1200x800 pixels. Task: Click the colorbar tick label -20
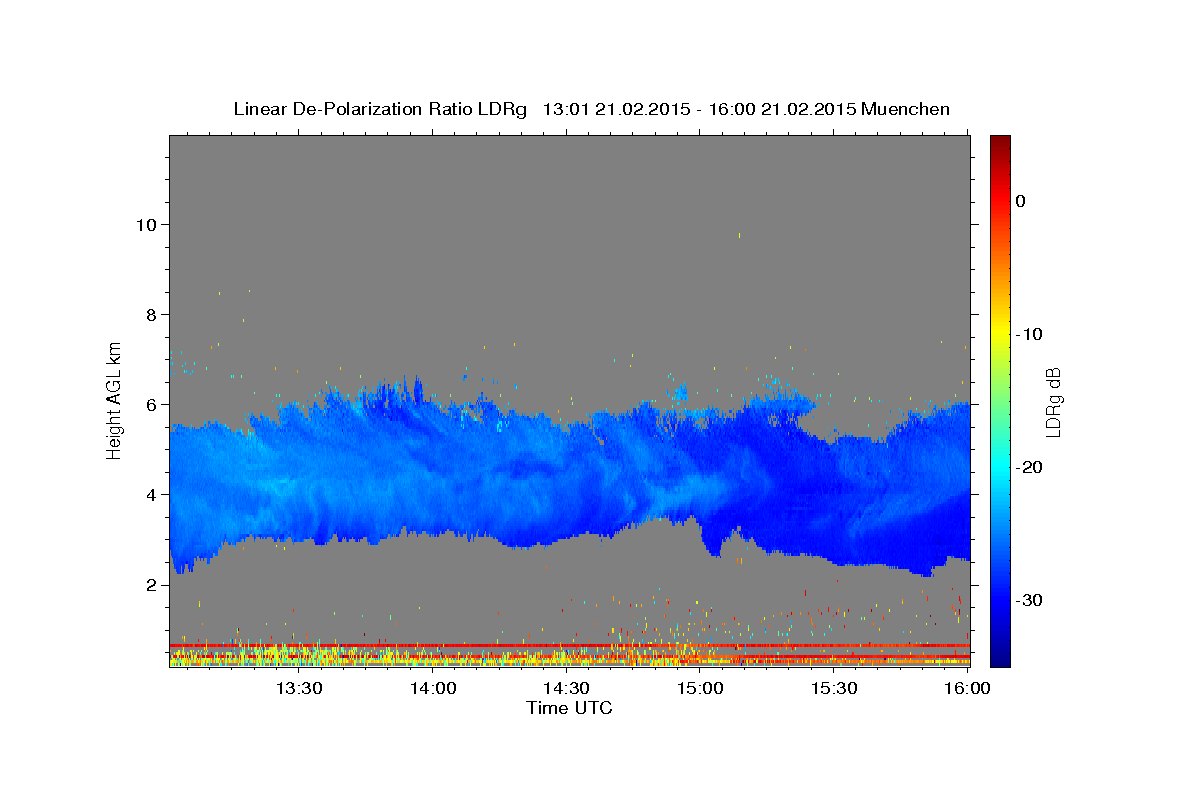(x=1028, y=467)
